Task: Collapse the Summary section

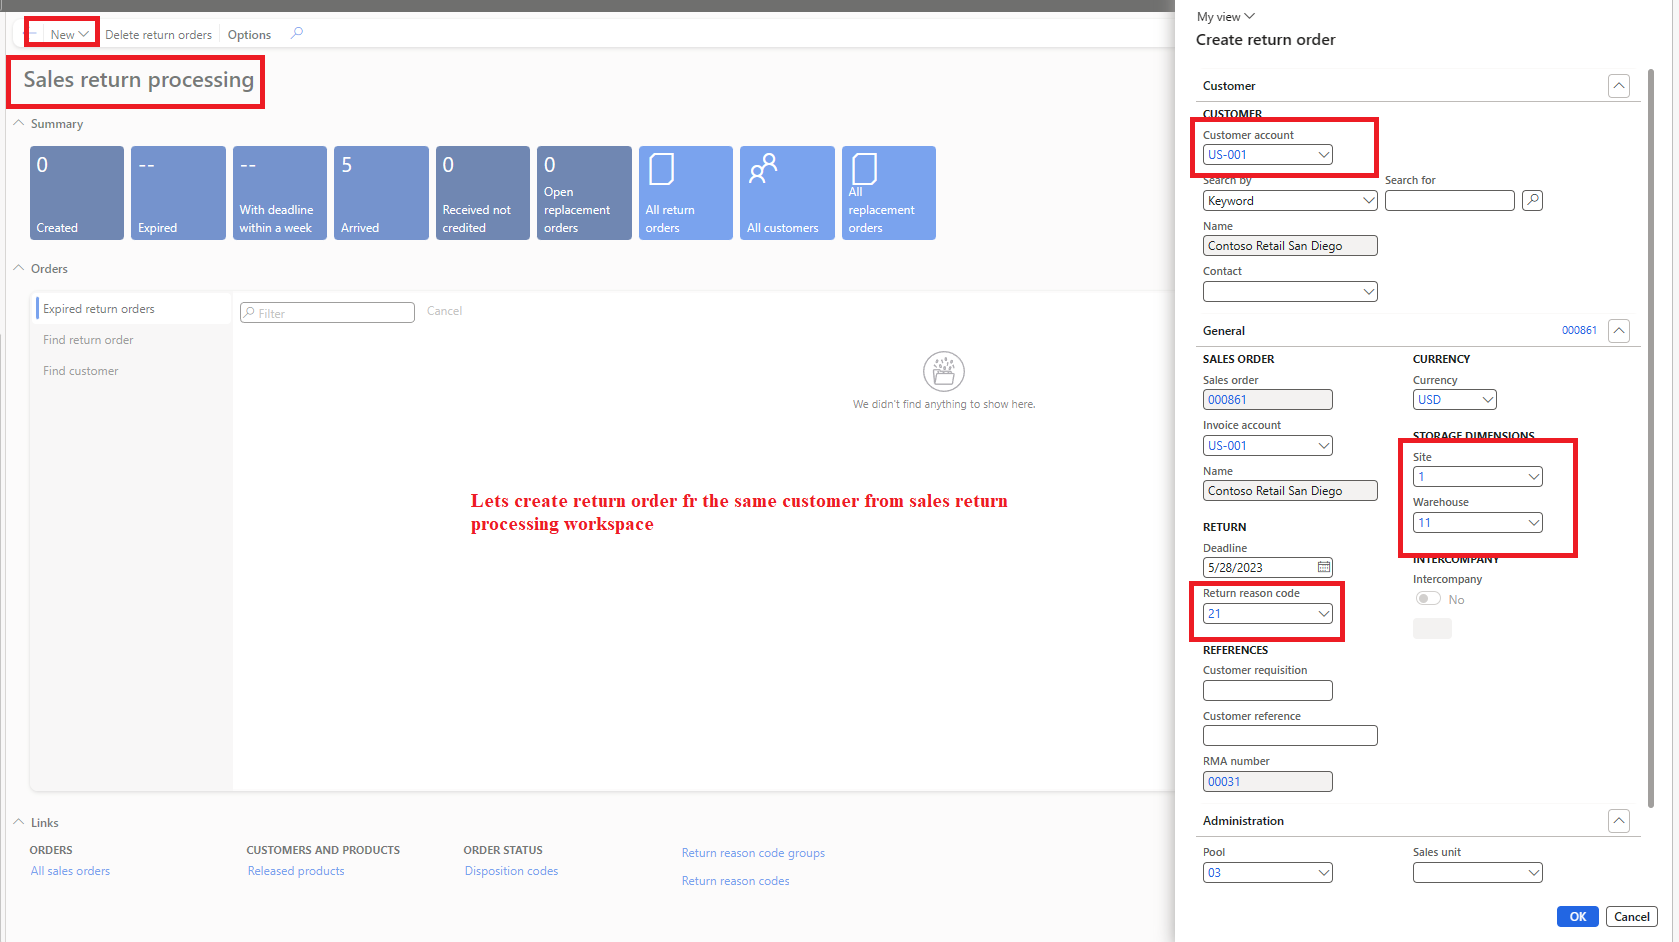Action: pyautogui.click(x=17, y=123)
